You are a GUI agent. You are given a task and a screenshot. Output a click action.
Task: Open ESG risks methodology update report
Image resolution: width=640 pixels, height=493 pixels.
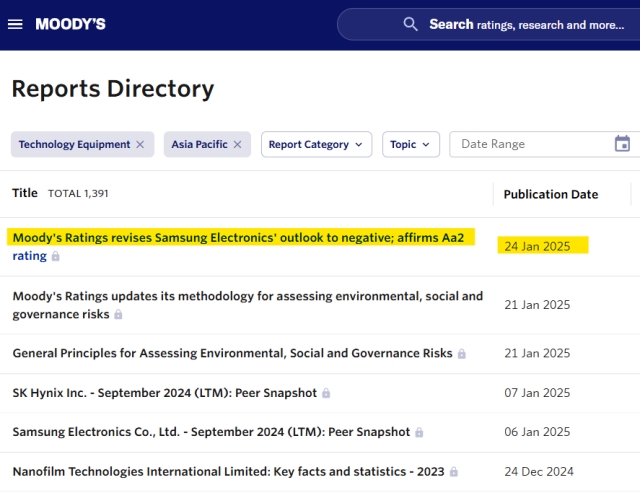247,296
